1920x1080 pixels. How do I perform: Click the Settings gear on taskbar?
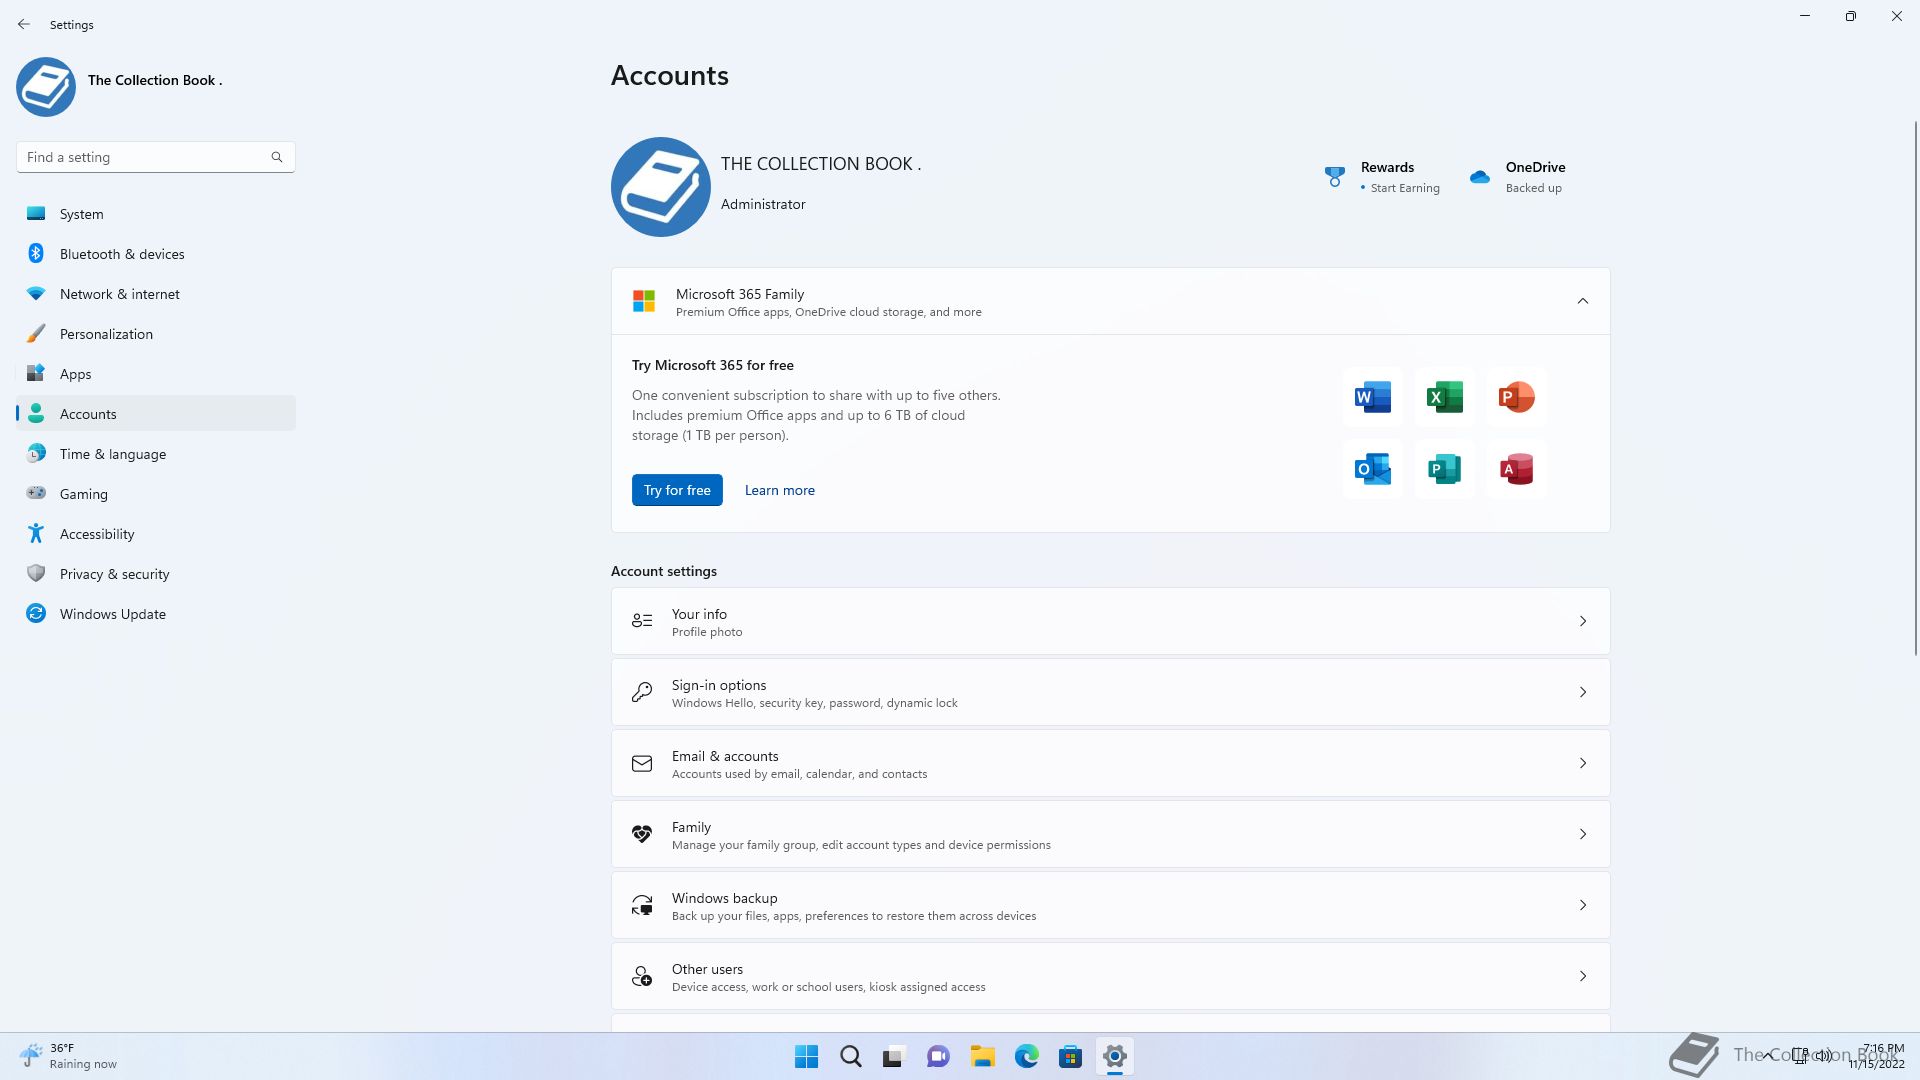tap(1115, 1056)
